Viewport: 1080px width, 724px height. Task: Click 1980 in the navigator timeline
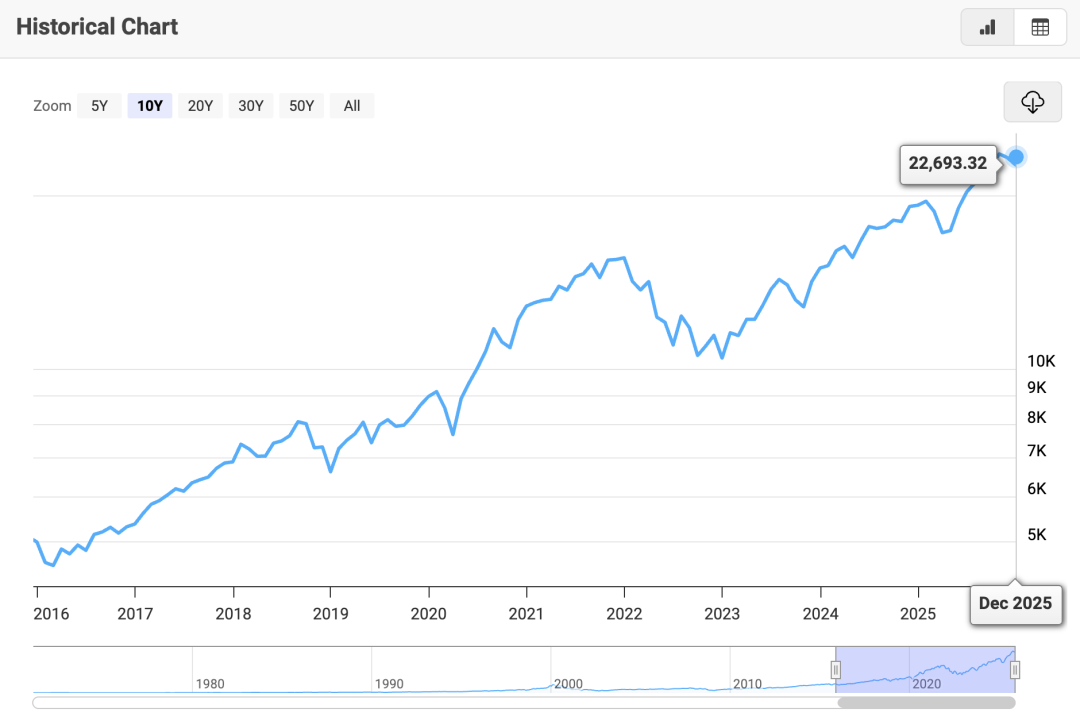coord(210,684)
